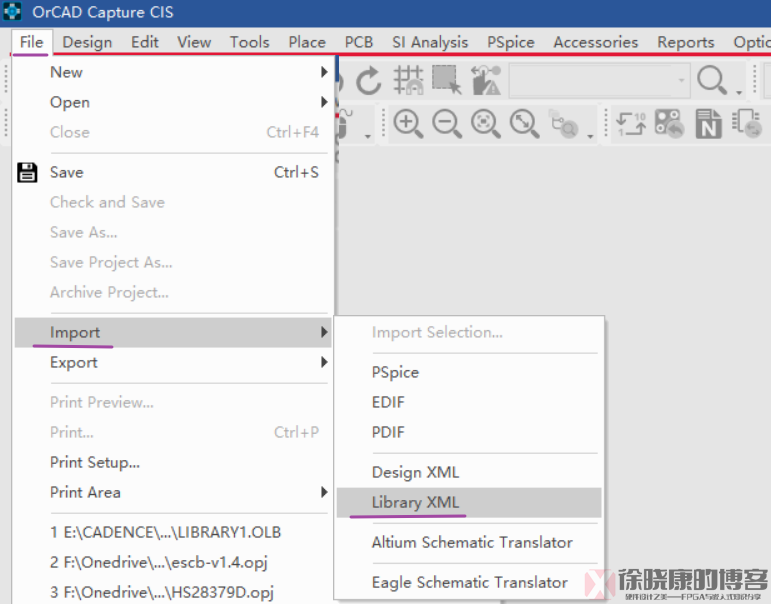Viewport: 771px width, 604px height.
Task: Click the annotate numbering icon
Action: coord(631,123)
